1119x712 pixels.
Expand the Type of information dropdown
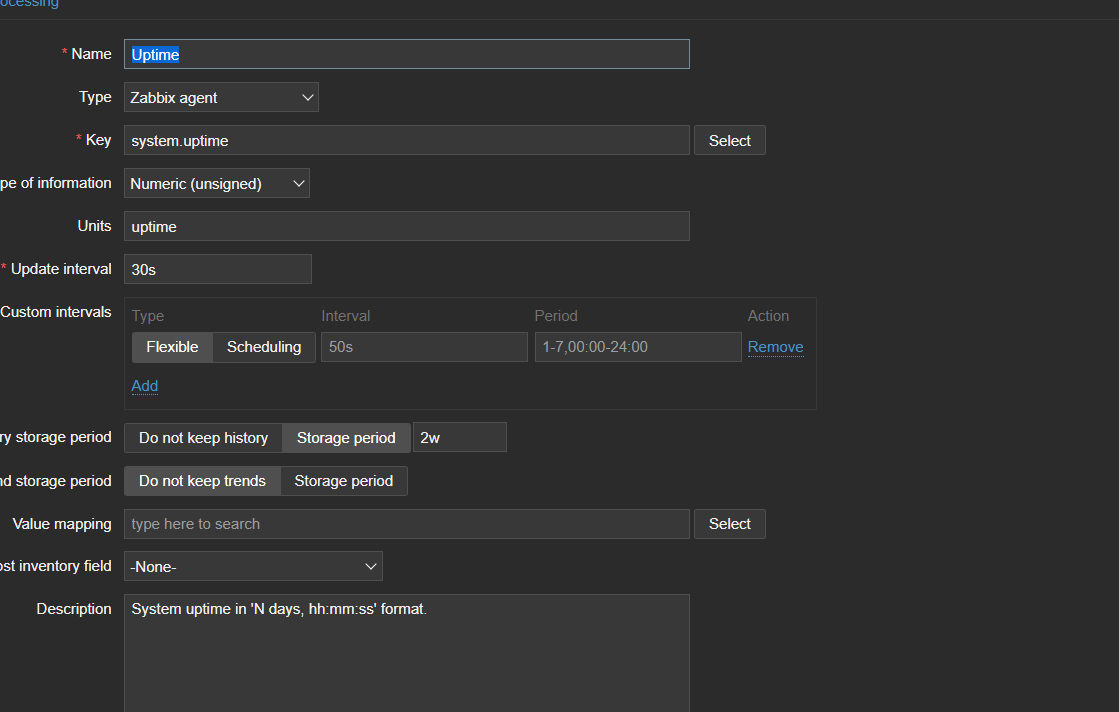coord(216,184)
